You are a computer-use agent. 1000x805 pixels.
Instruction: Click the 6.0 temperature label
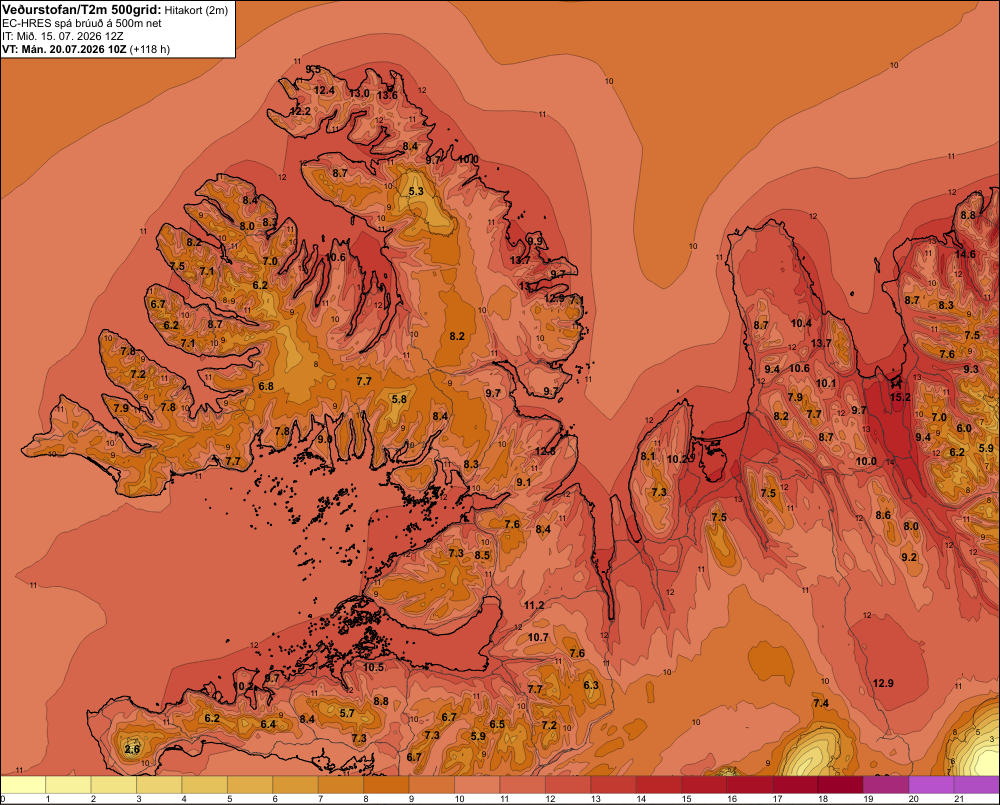pyautogui.click(x=964, y=428)
